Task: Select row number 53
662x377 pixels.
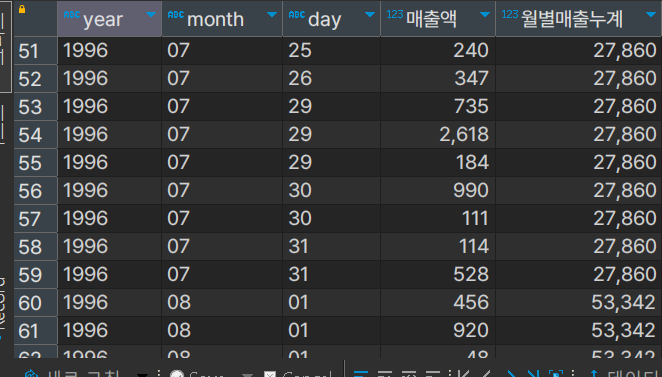Action: point(35,106)
